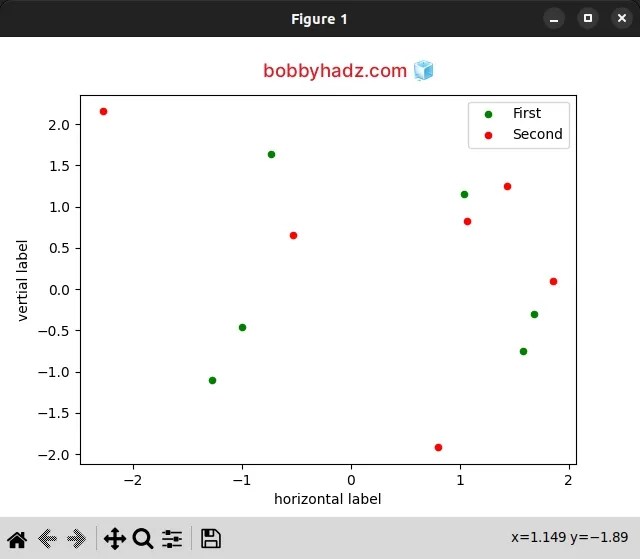Click the −1.5 y-axis tick label
640x559 pixels.
click(54, 413)
